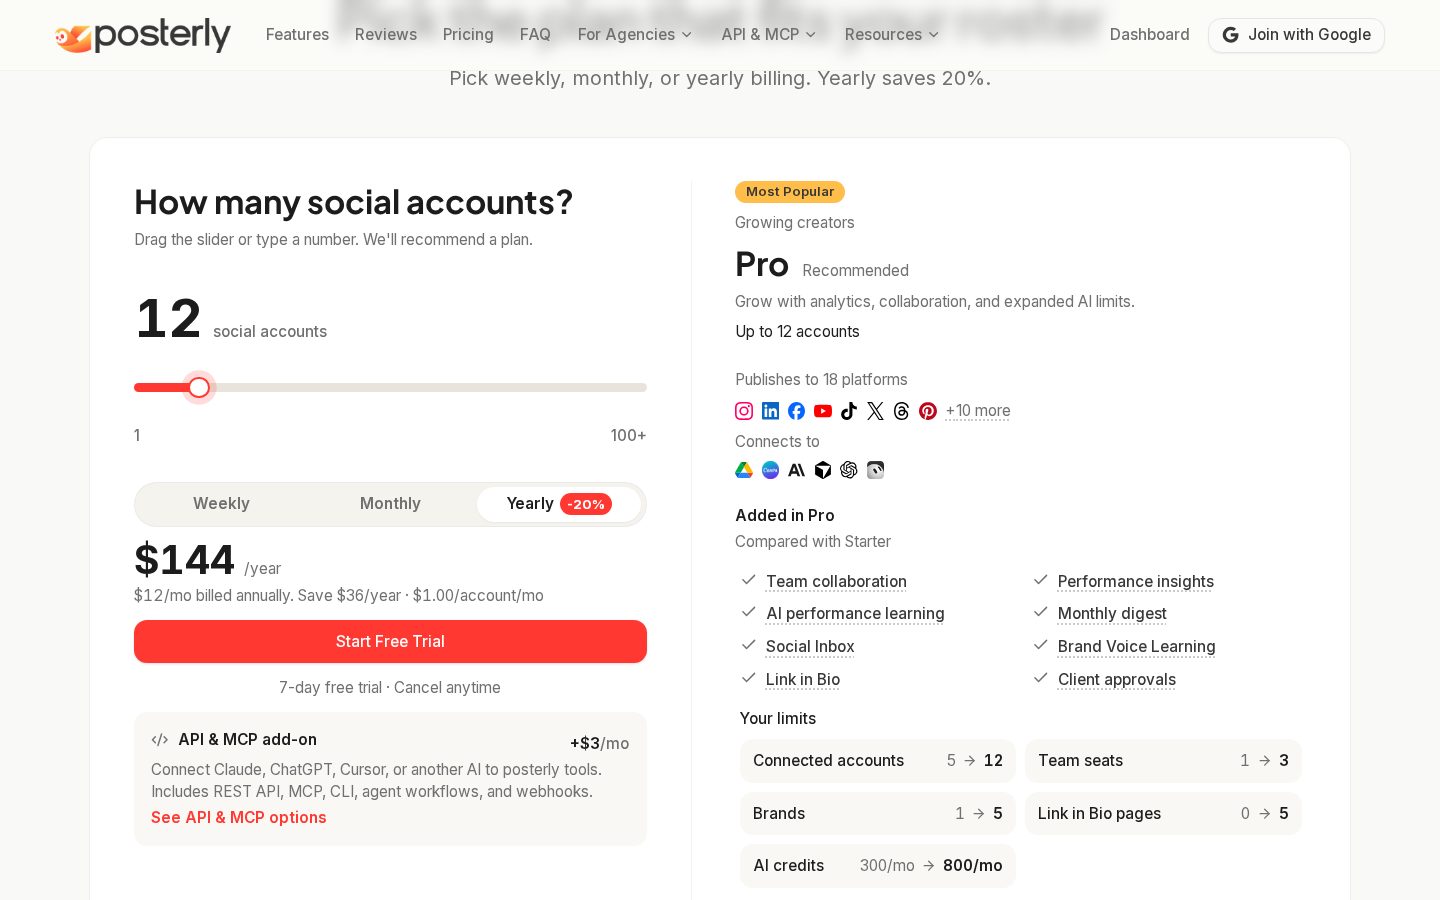Select the X (Twitter) platform icon
Viewport: 1440px width, 900px height.
point(875,411)
